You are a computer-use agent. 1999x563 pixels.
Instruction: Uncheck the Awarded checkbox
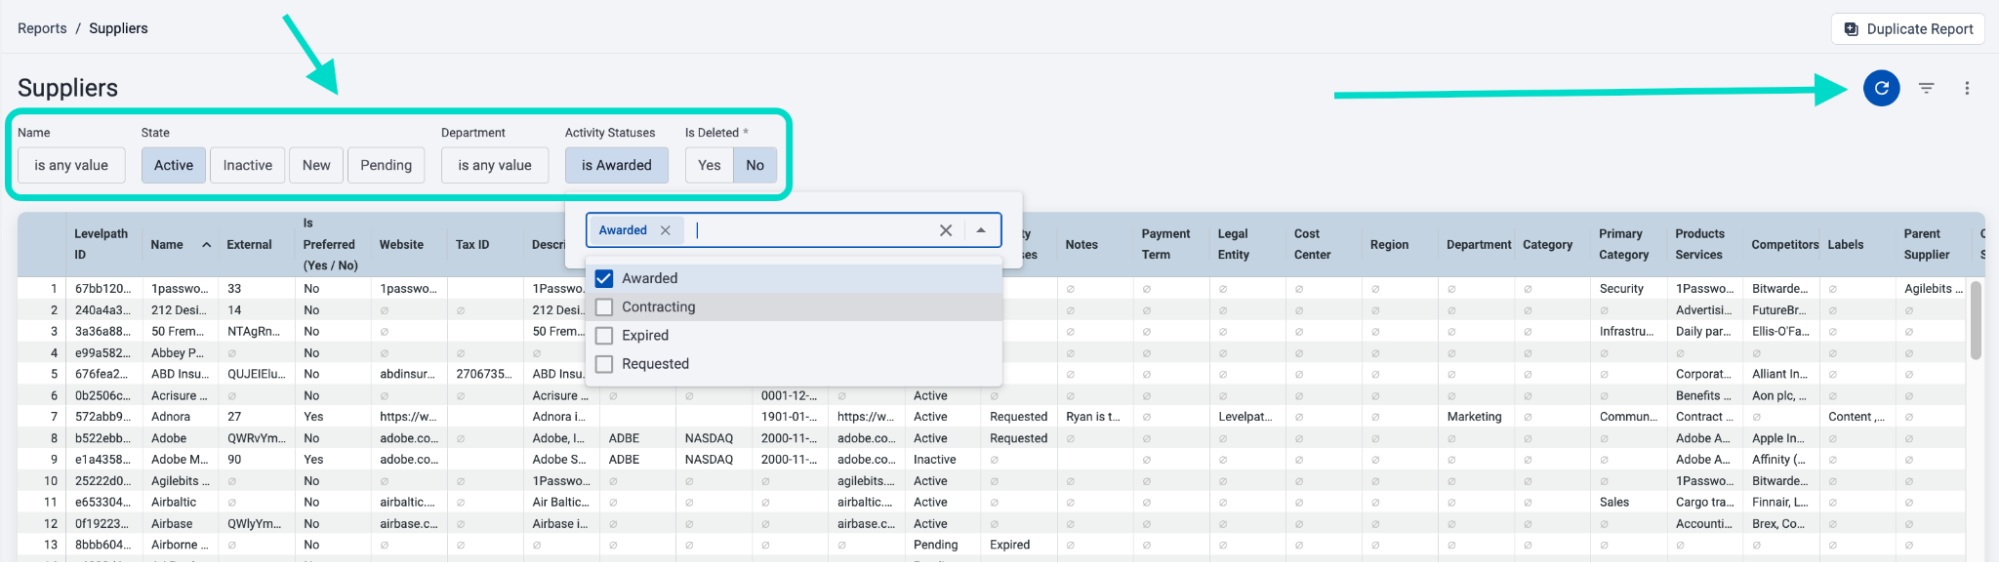[604, 278]
